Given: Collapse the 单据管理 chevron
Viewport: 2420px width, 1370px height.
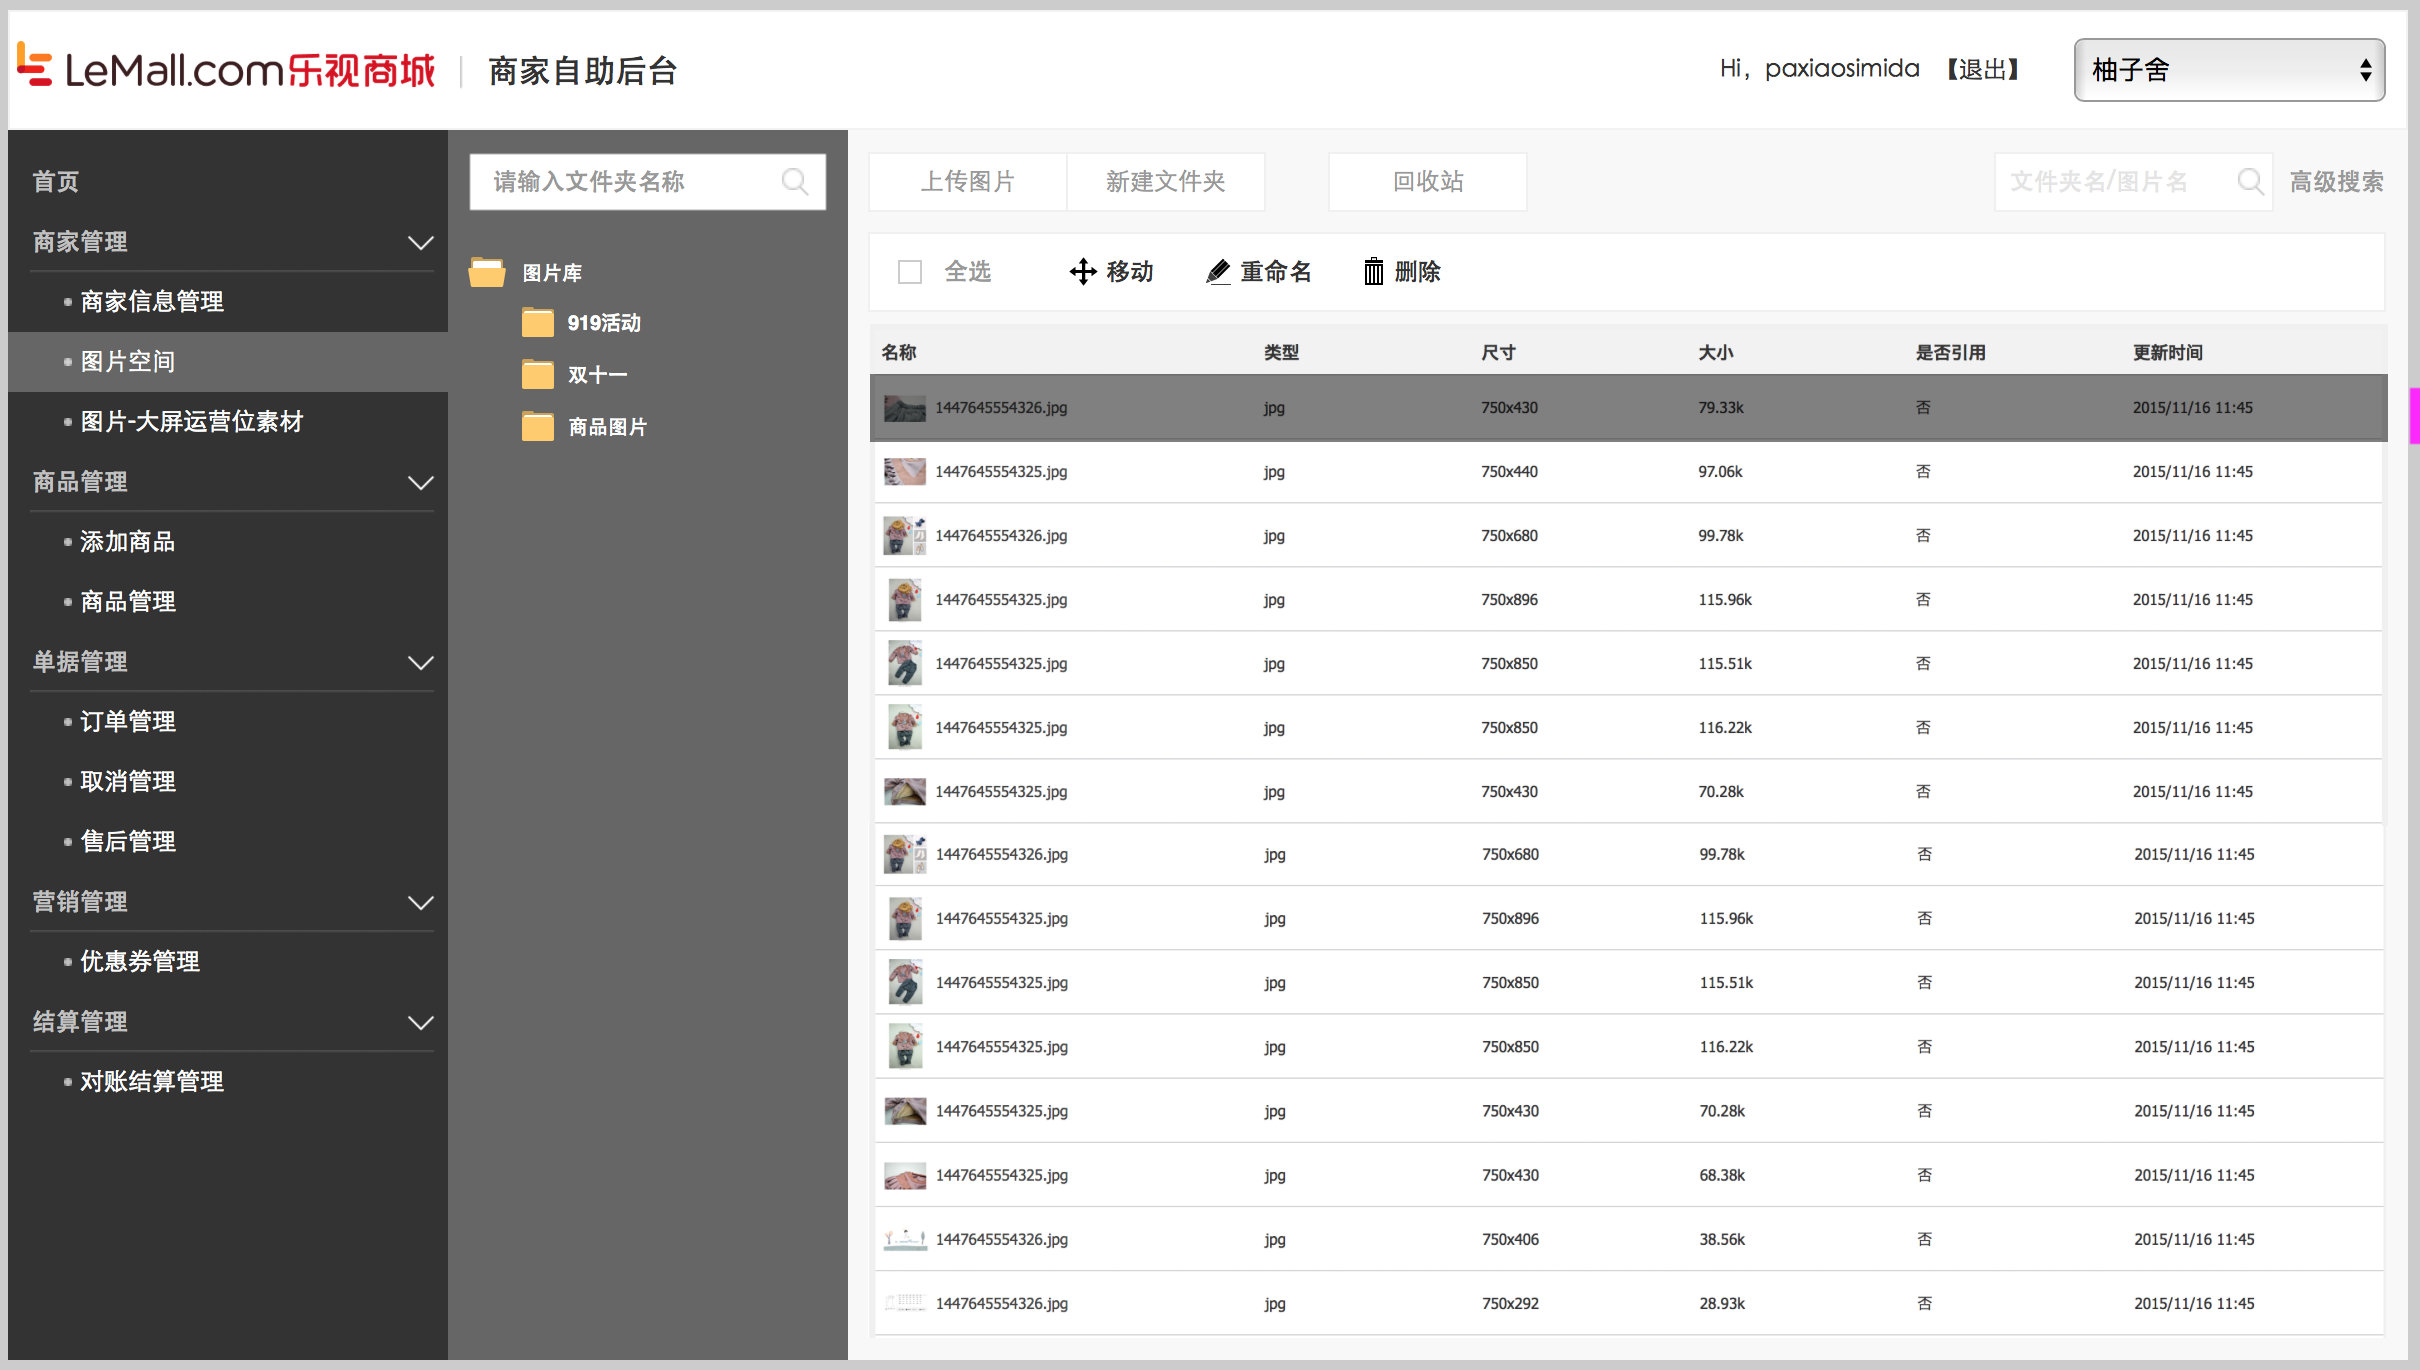Looking at the screenshot, I should coord(421,662).
